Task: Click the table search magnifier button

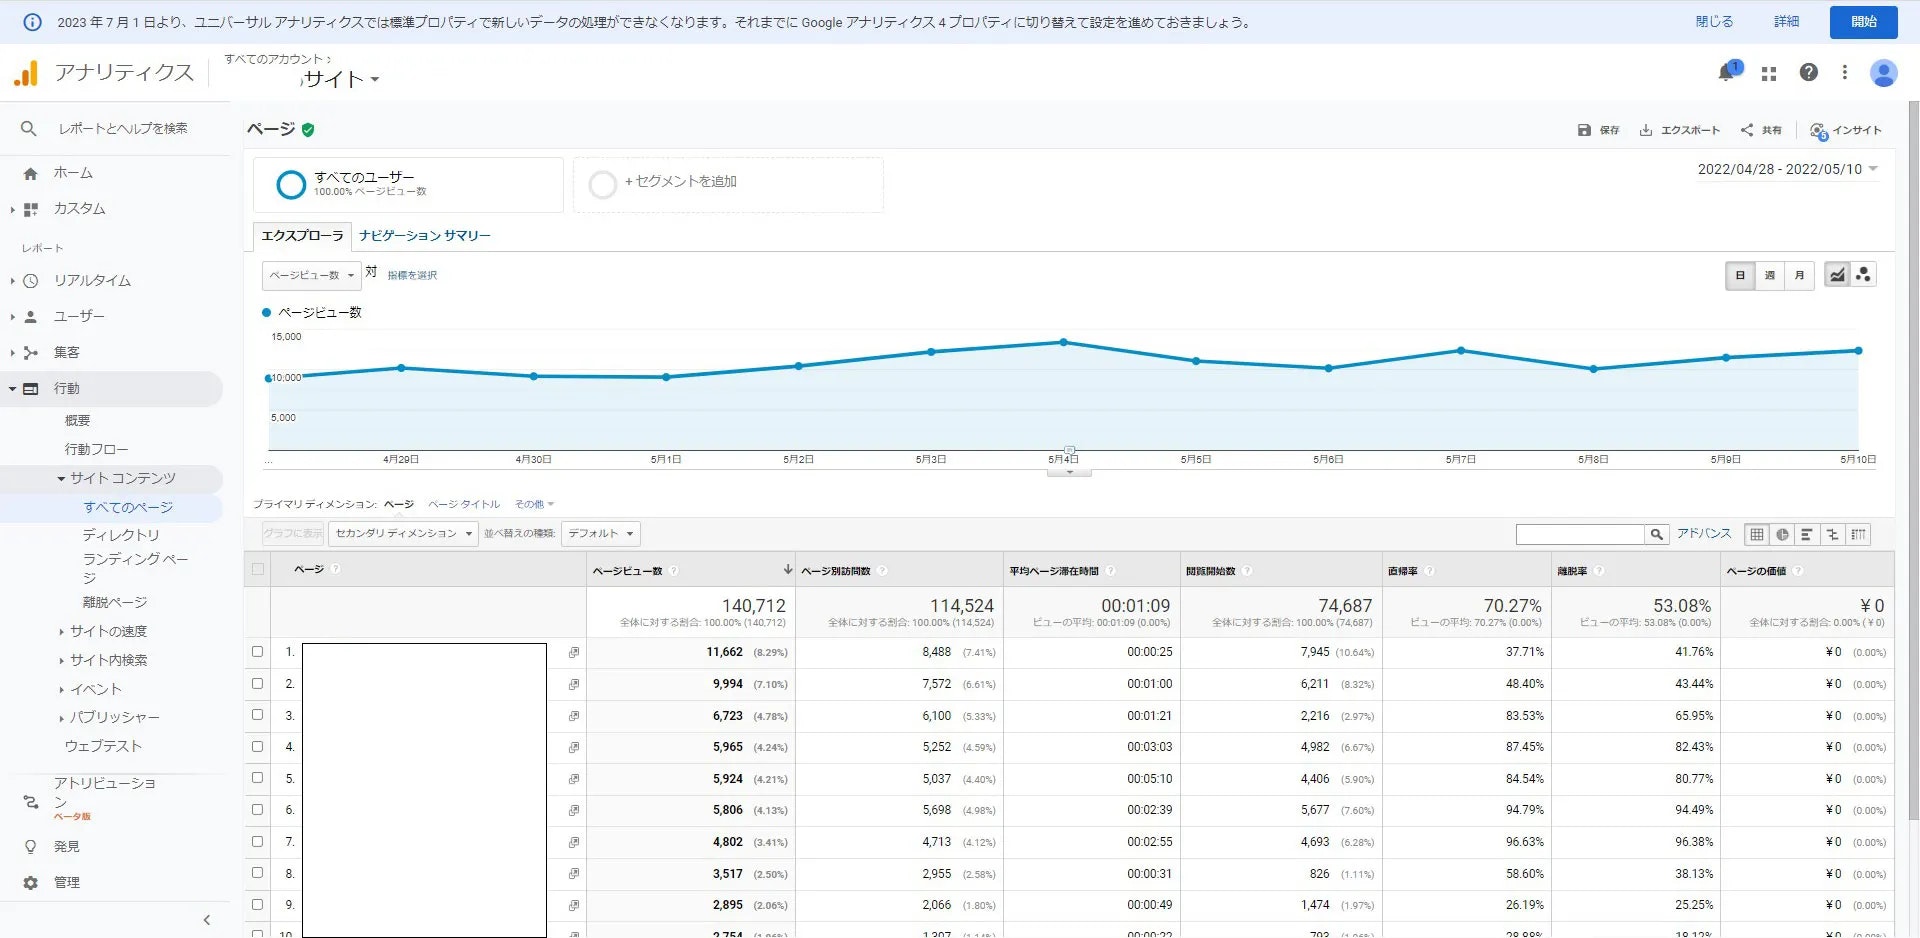Action: click(x=1657, y=535)
